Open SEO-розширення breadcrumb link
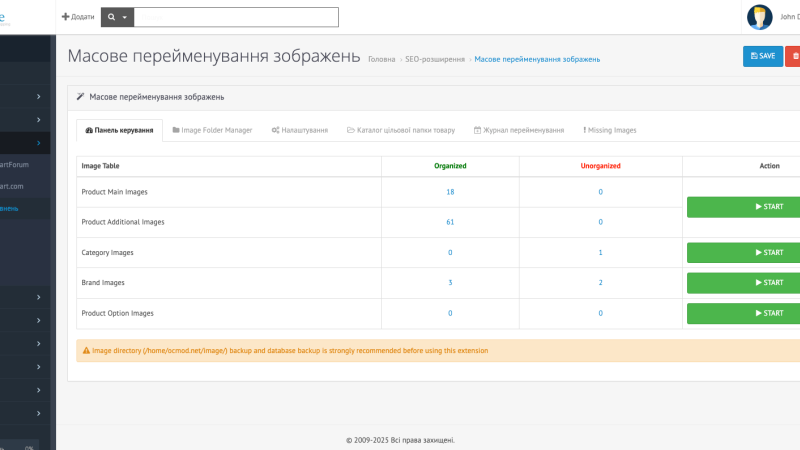 [435, 59]
